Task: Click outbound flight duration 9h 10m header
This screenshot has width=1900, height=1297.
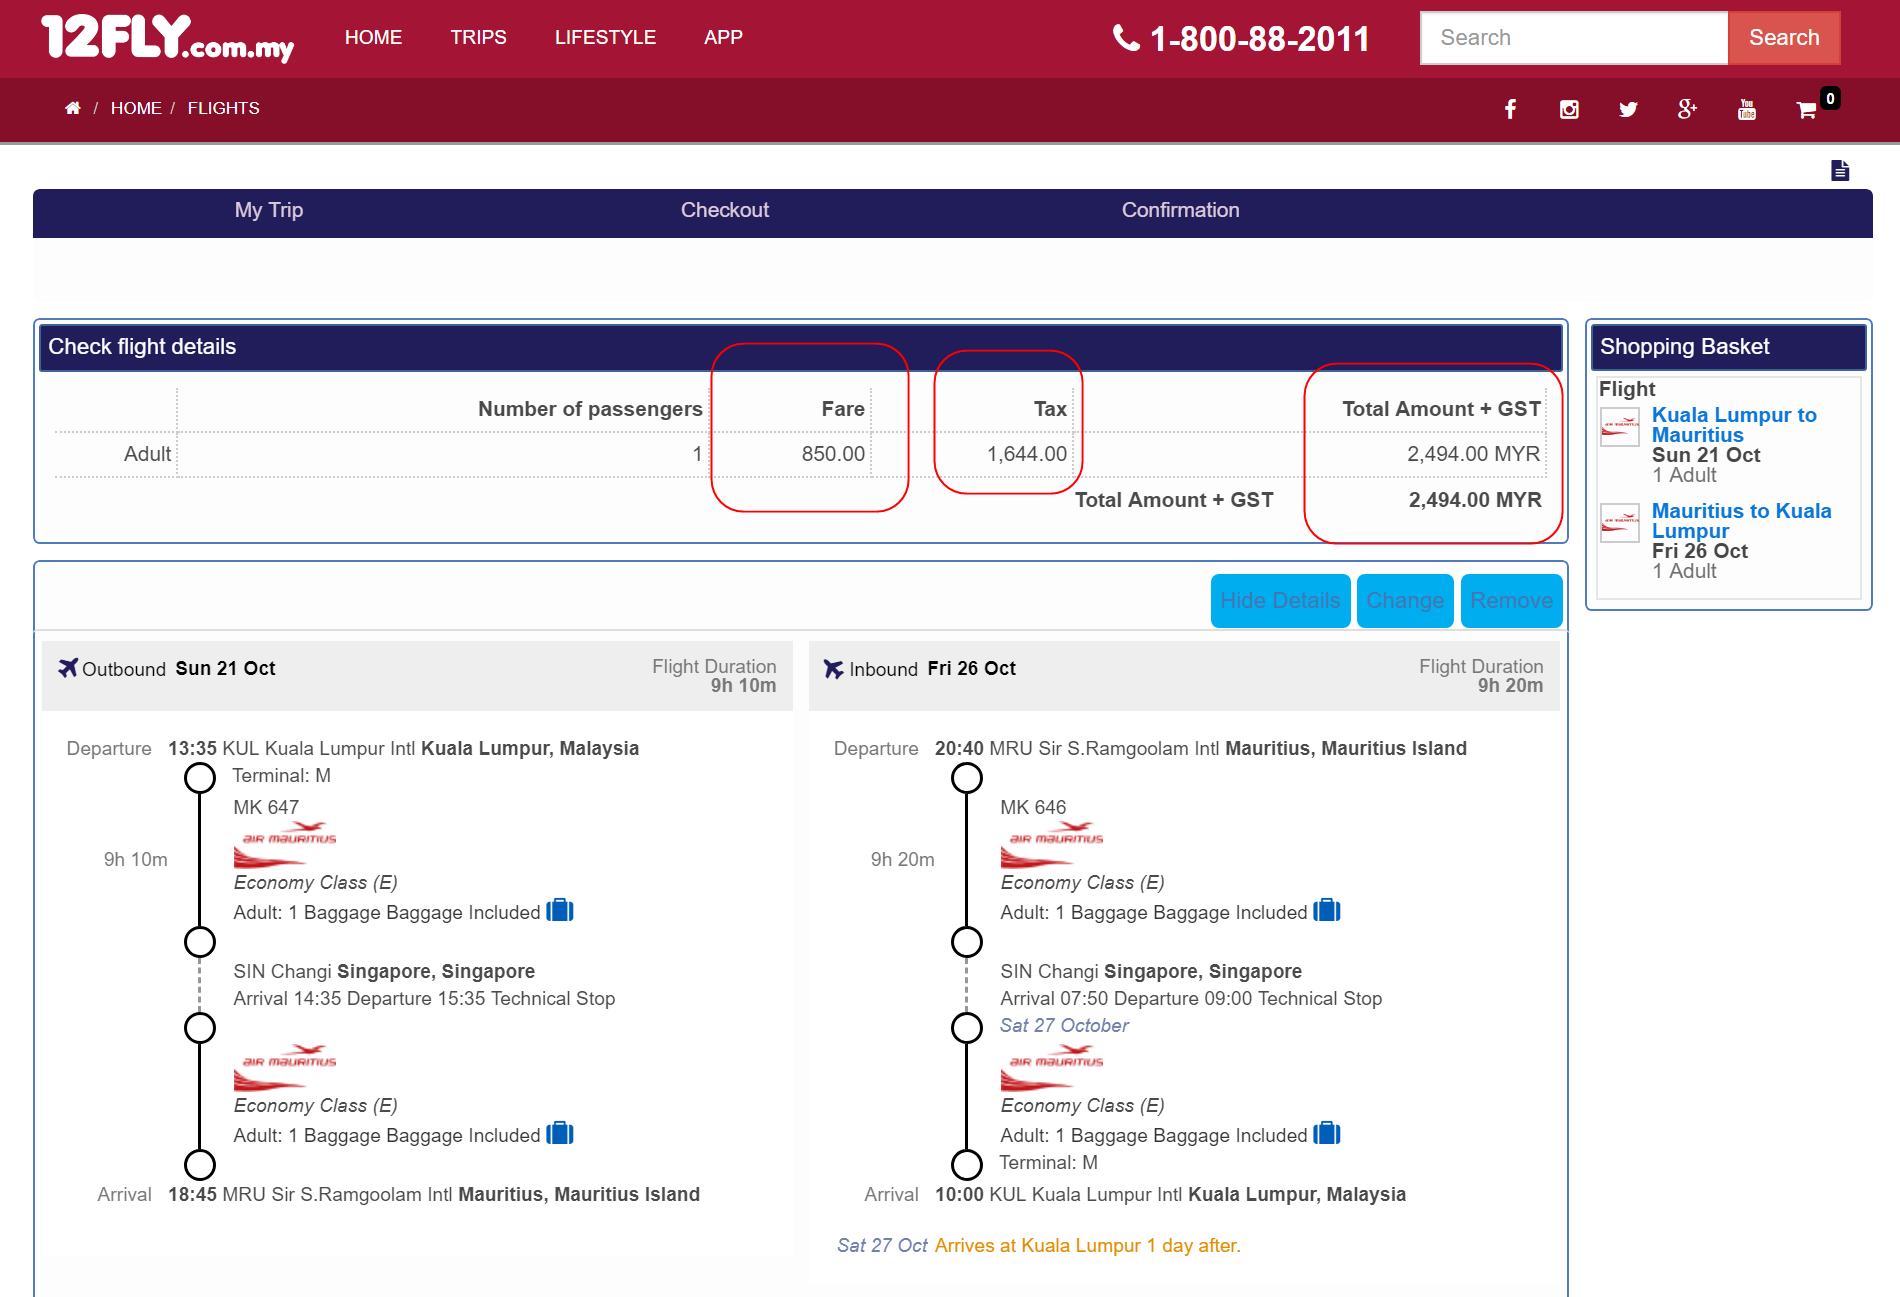Action: click(x=743, y=686)
